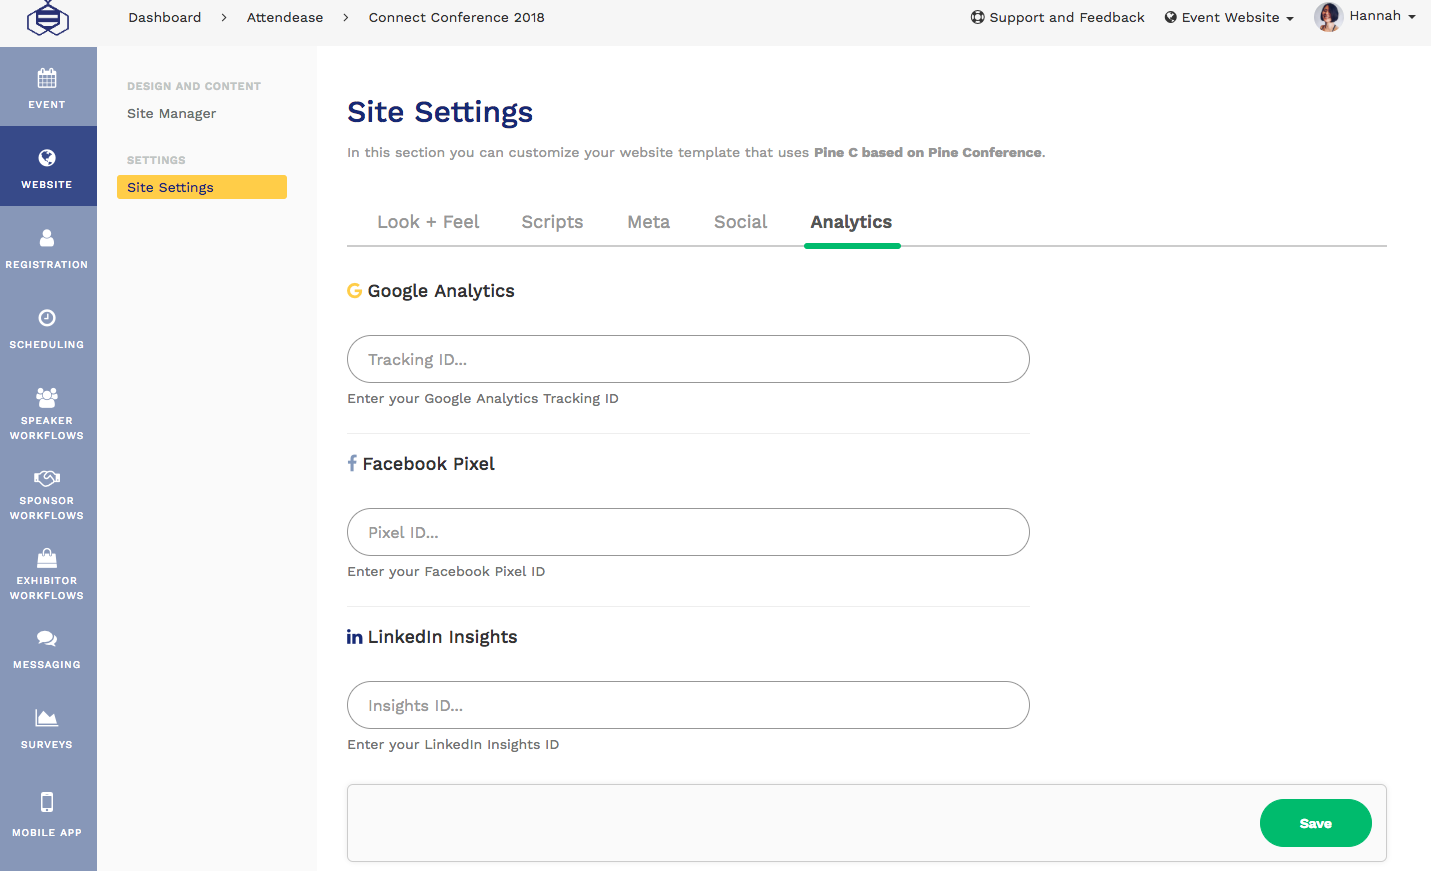The image size is (1431, 871).
Task: Open Sponsor Workflows handshake icon
Action: (x=47, y=479)
